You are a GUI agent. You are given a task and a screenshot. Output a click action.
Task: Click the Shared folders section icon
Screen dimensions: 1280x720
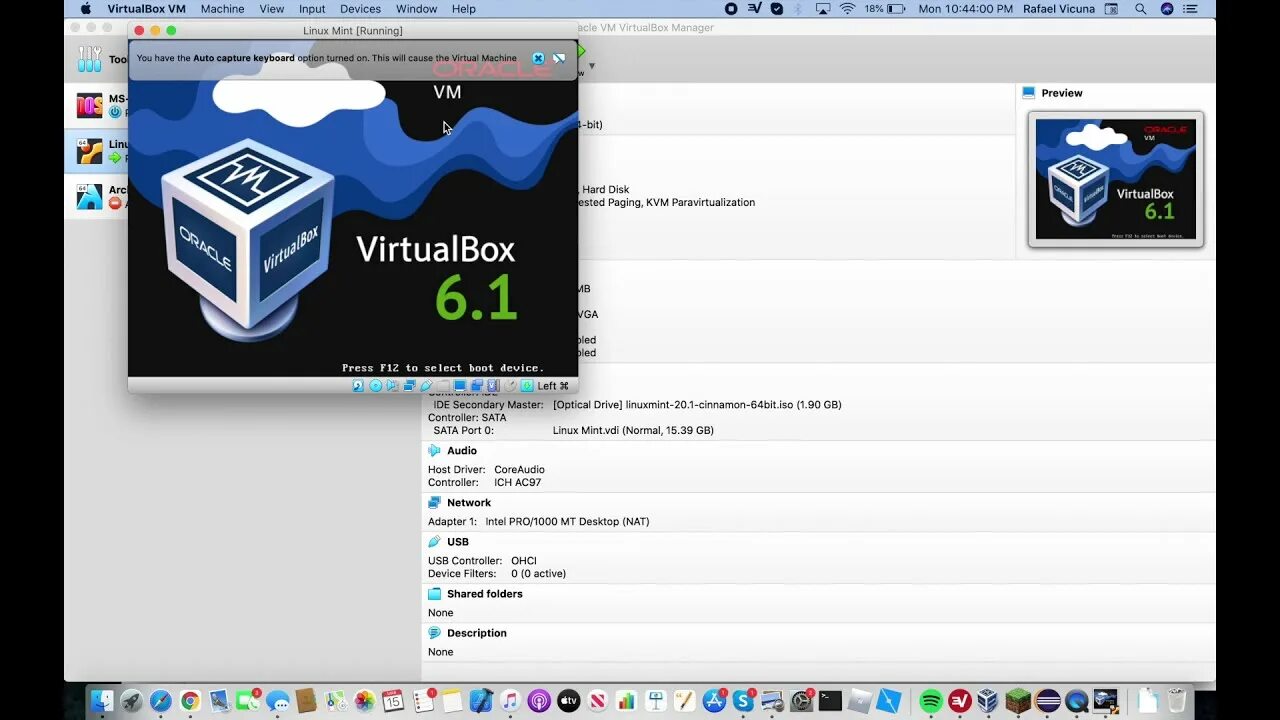pos(434,594)
